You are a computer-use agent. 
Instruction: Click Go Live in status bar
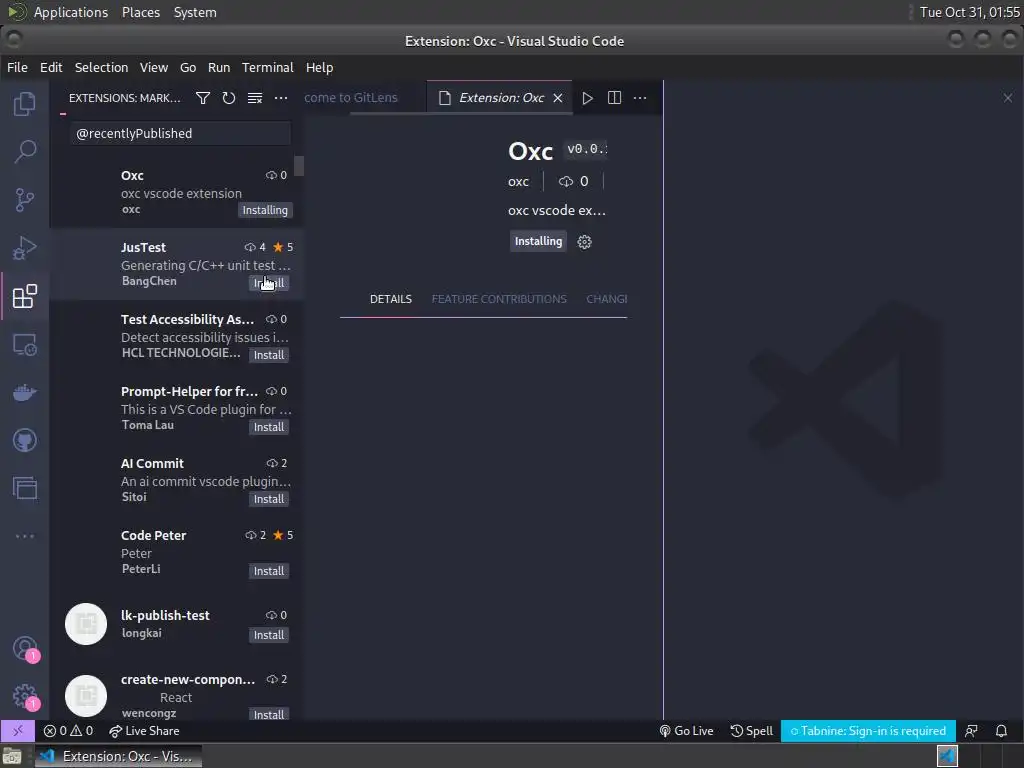[x=686, y=731]
